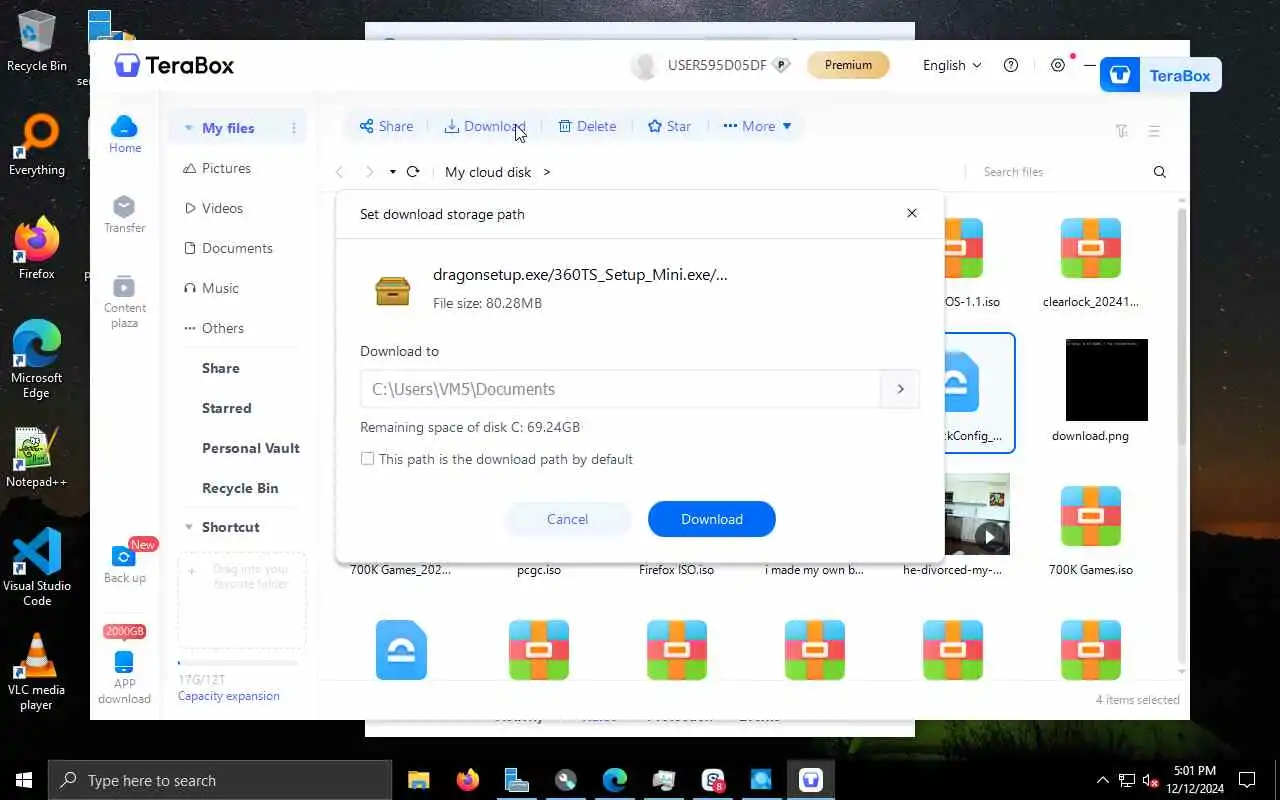Click the search magnifier icon

pos(1160,172)
